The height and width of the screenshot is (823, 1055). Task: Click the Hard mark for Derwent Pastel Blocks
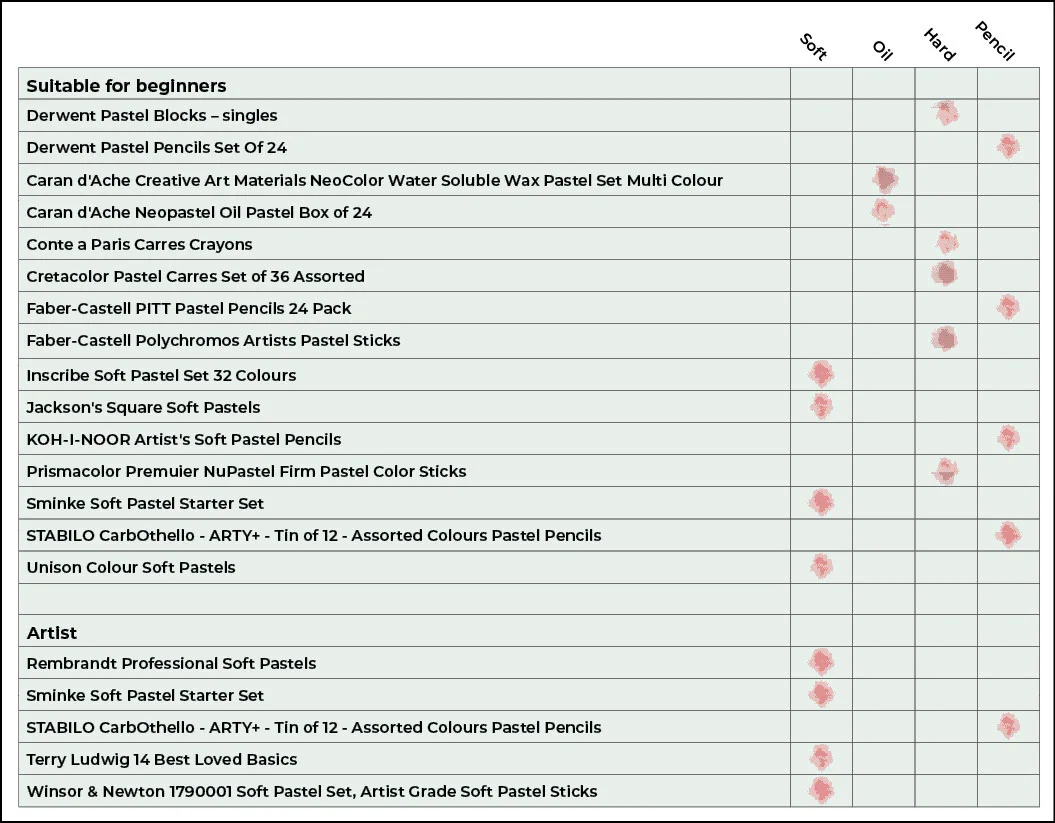click(x=945, y=113)
